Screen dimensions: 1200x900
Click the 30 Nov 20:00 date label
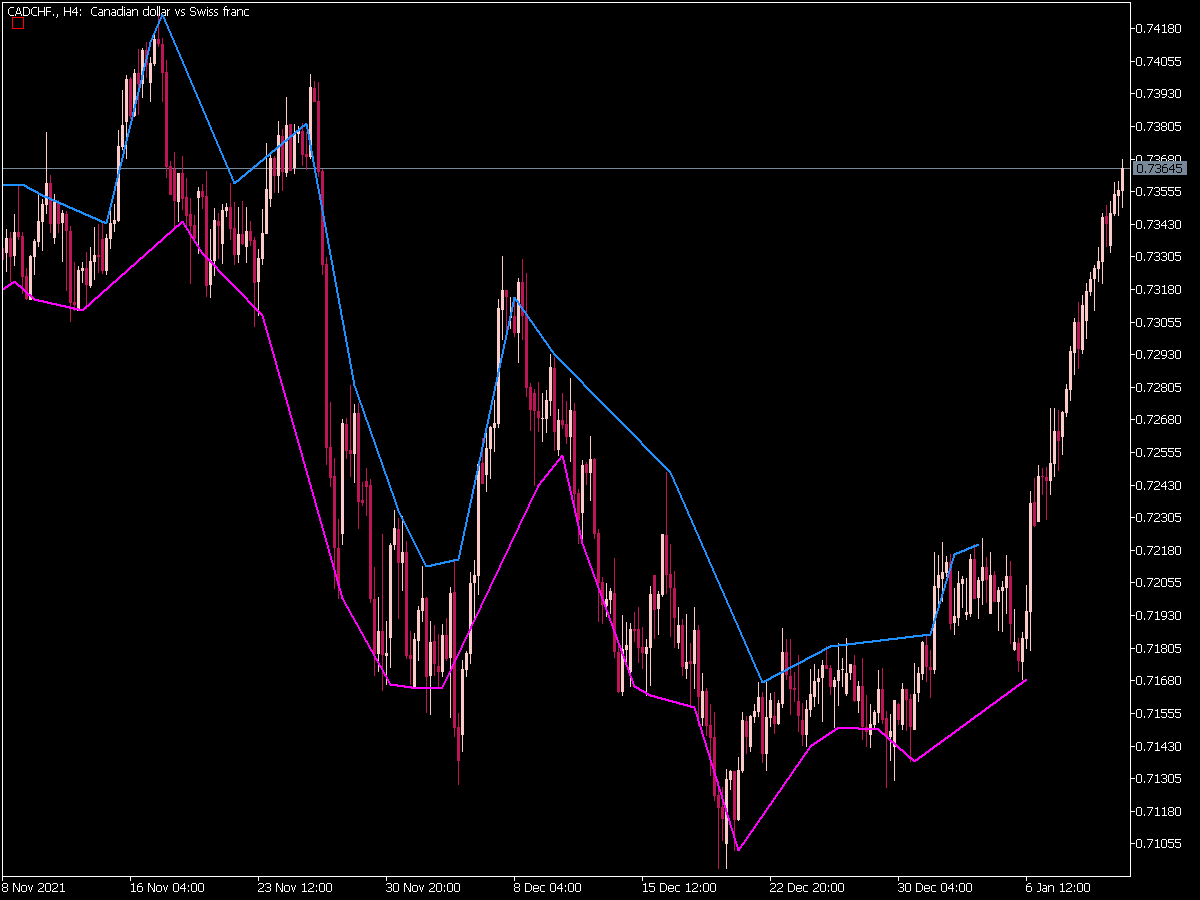423,887
